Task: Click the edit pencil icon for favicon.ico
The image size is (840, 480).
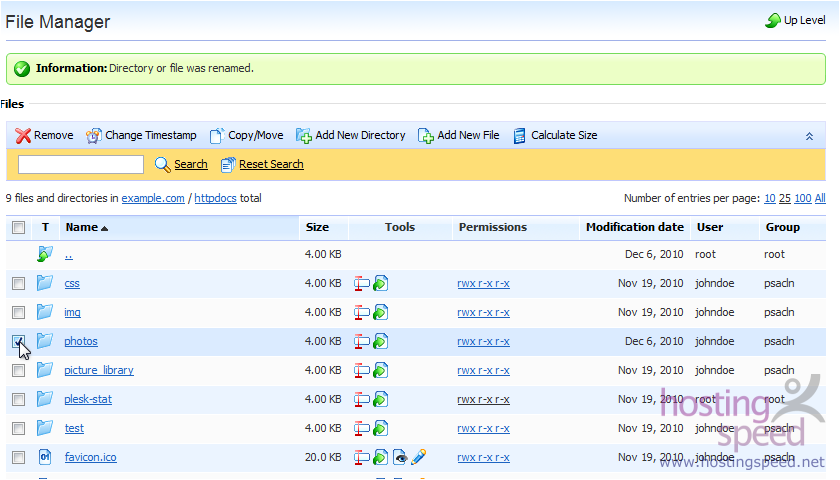Action: click(x=419, y=457)
